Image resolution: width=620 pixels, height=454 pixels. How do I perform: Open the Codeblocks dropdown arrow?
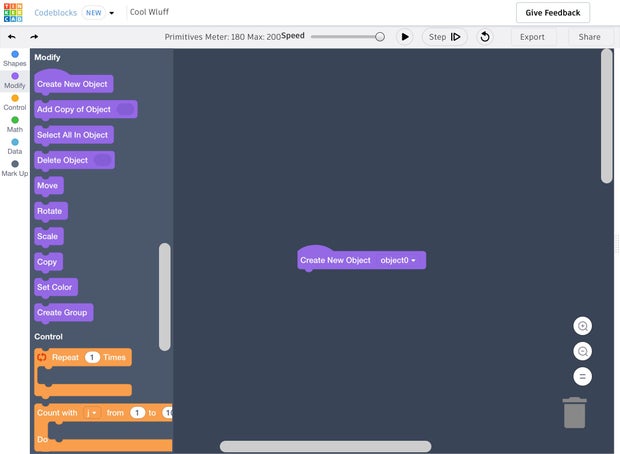pos(112,13)
